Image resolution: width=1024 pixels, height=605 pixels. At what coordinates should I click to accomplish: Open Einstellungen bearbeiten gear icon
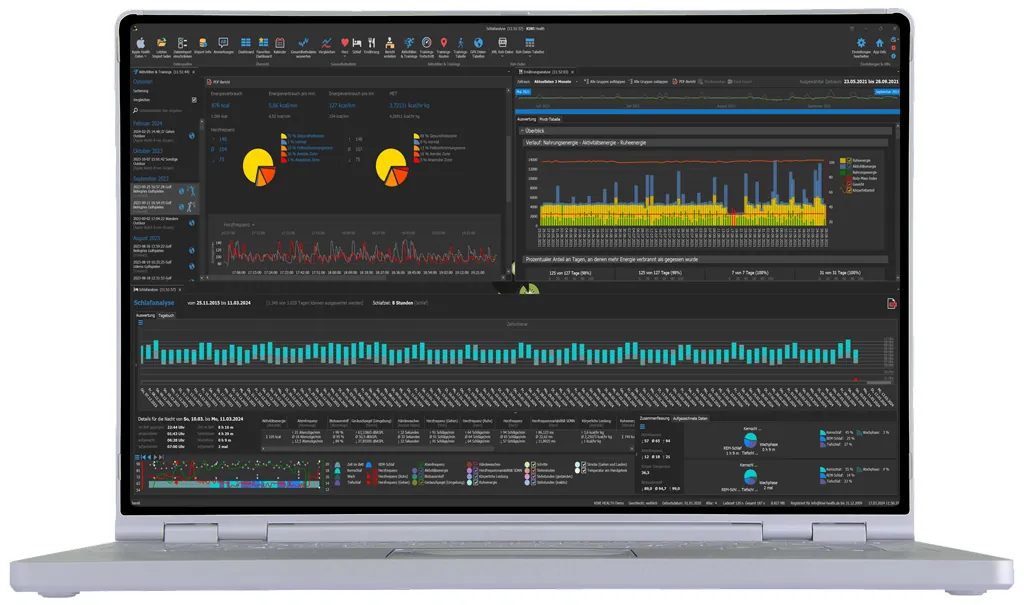pos(861,43)
